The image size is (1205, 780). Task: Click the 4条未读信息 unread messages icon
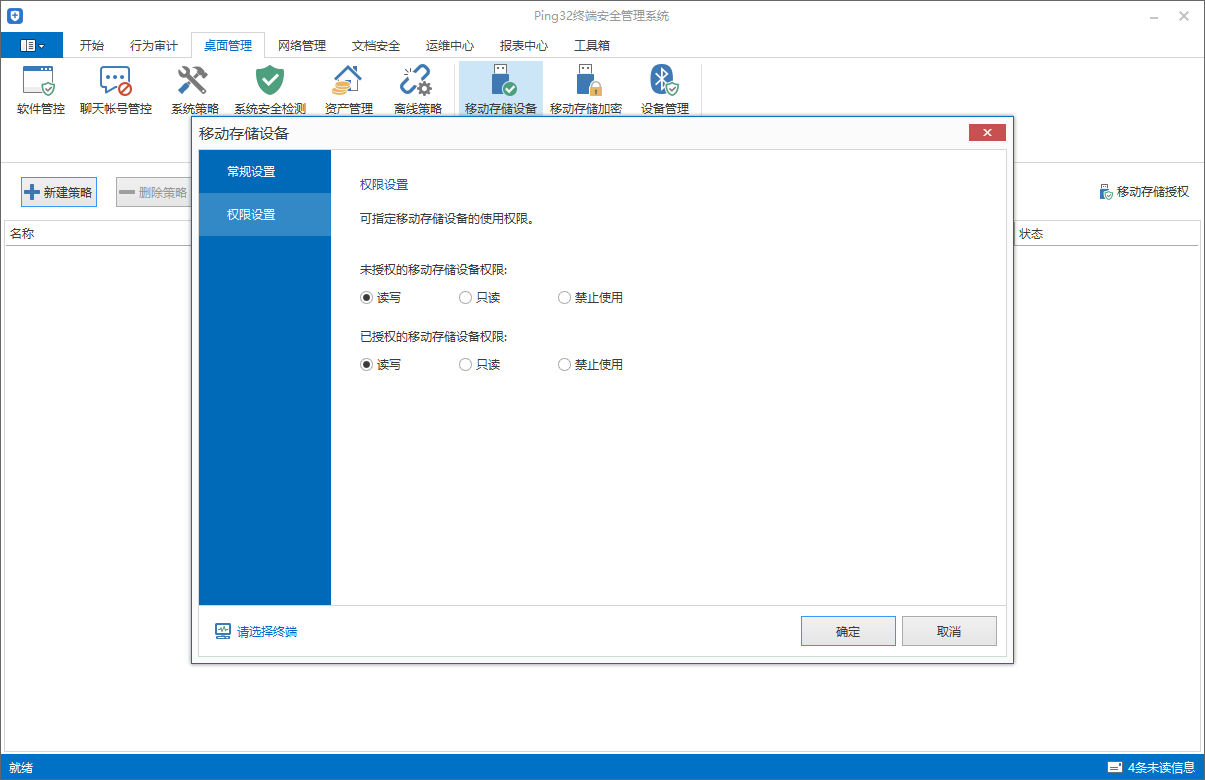(1115, 768)
